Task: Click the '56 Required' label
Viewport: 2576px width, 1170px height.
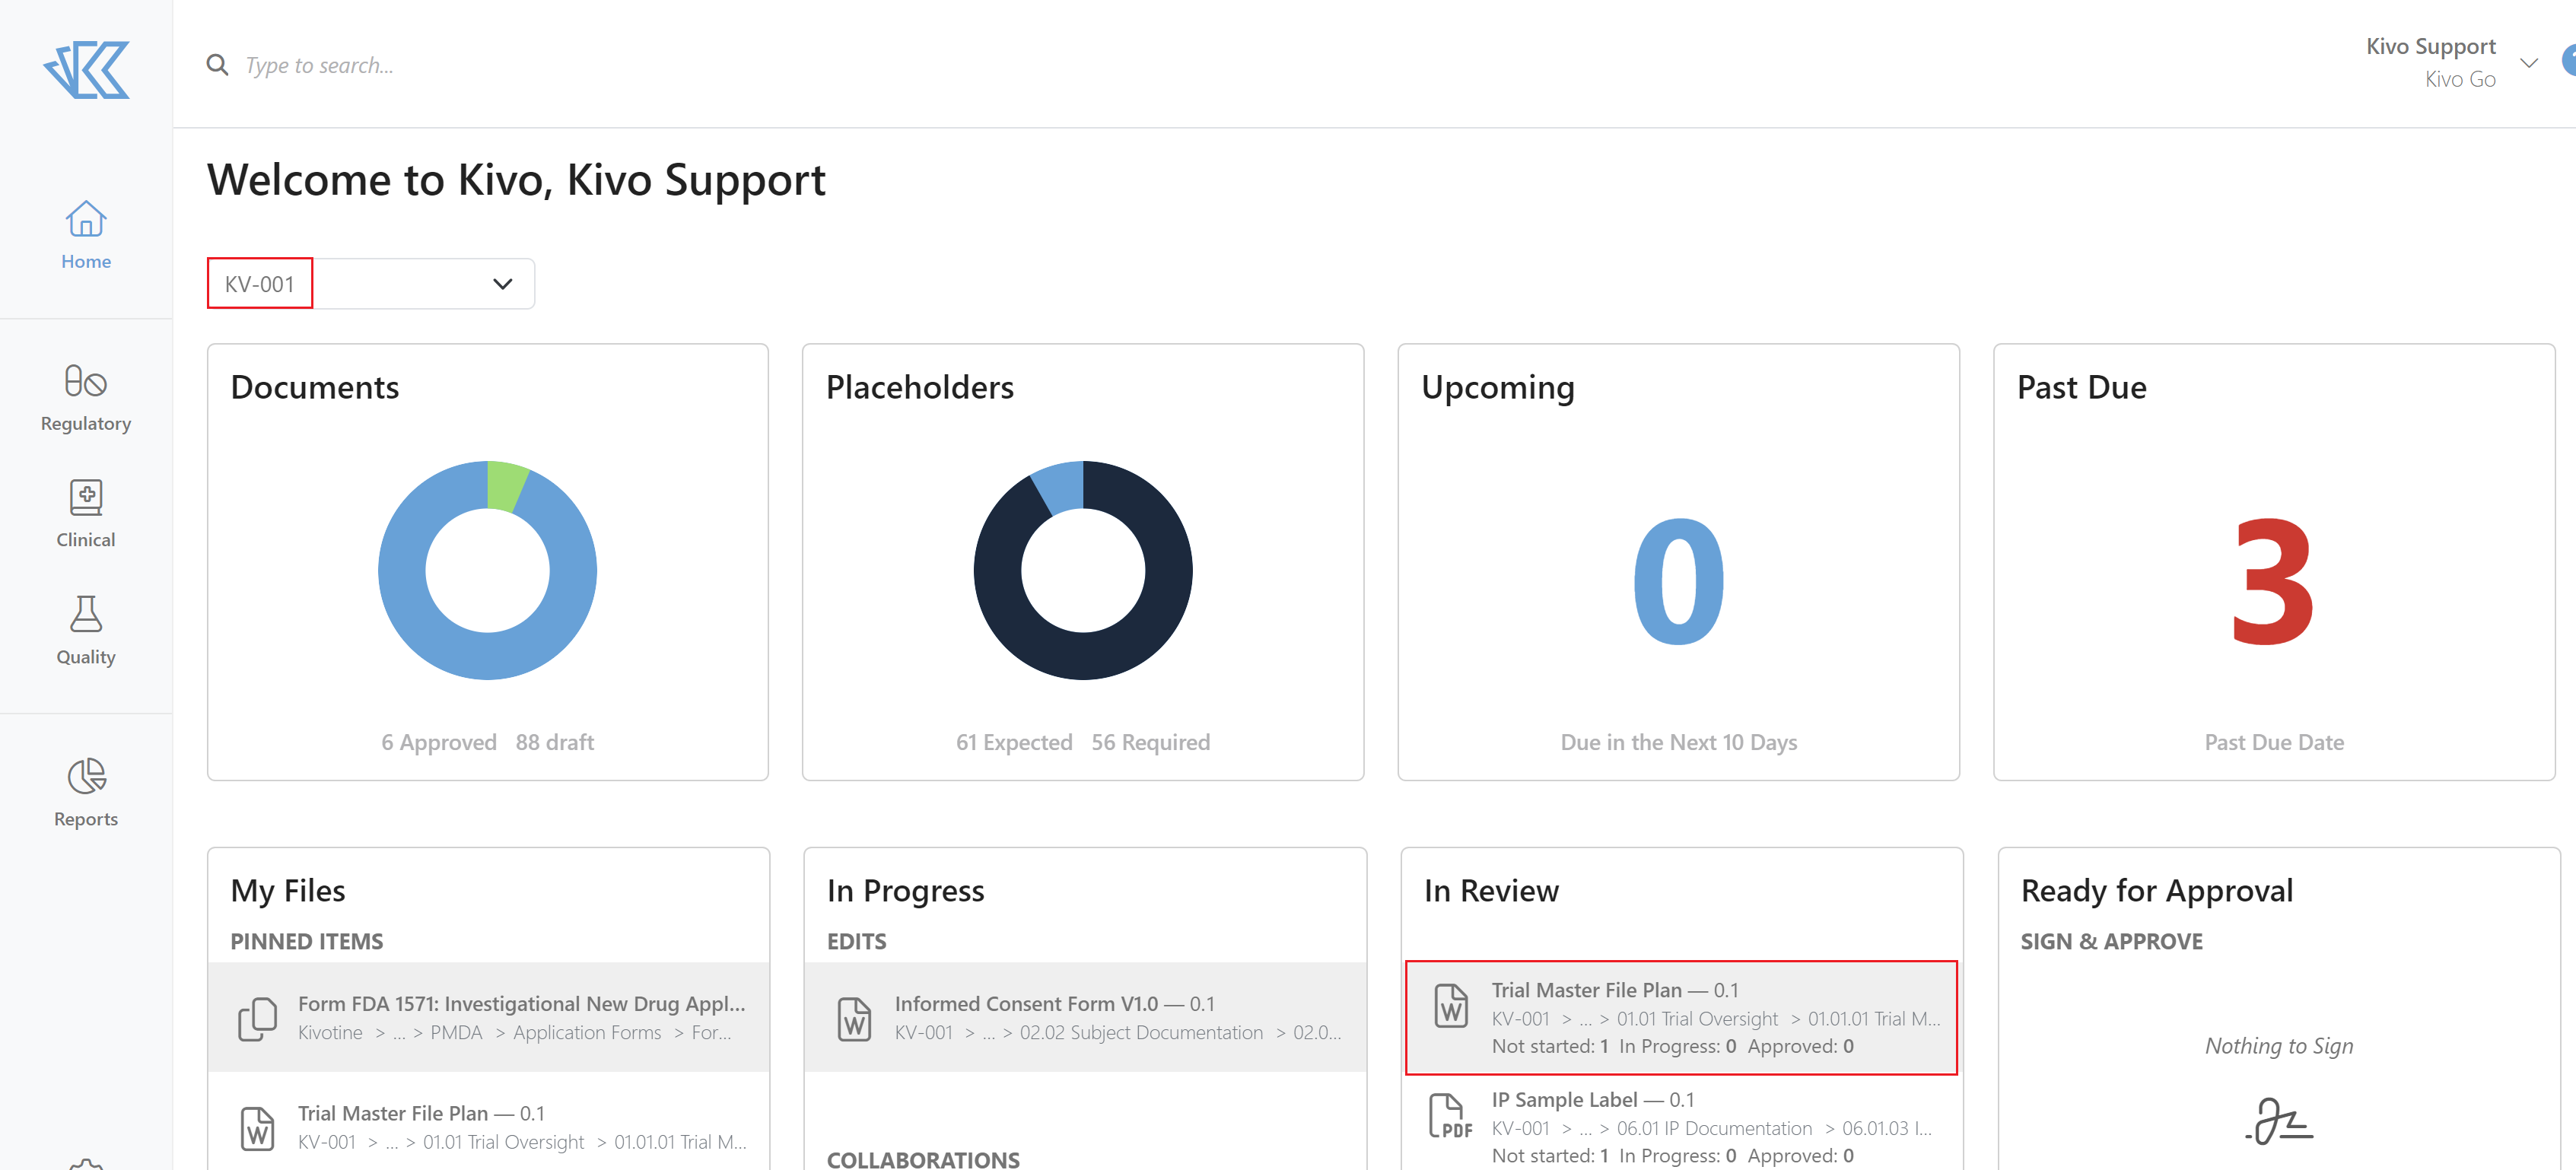Action: (x=1151, y=742)
